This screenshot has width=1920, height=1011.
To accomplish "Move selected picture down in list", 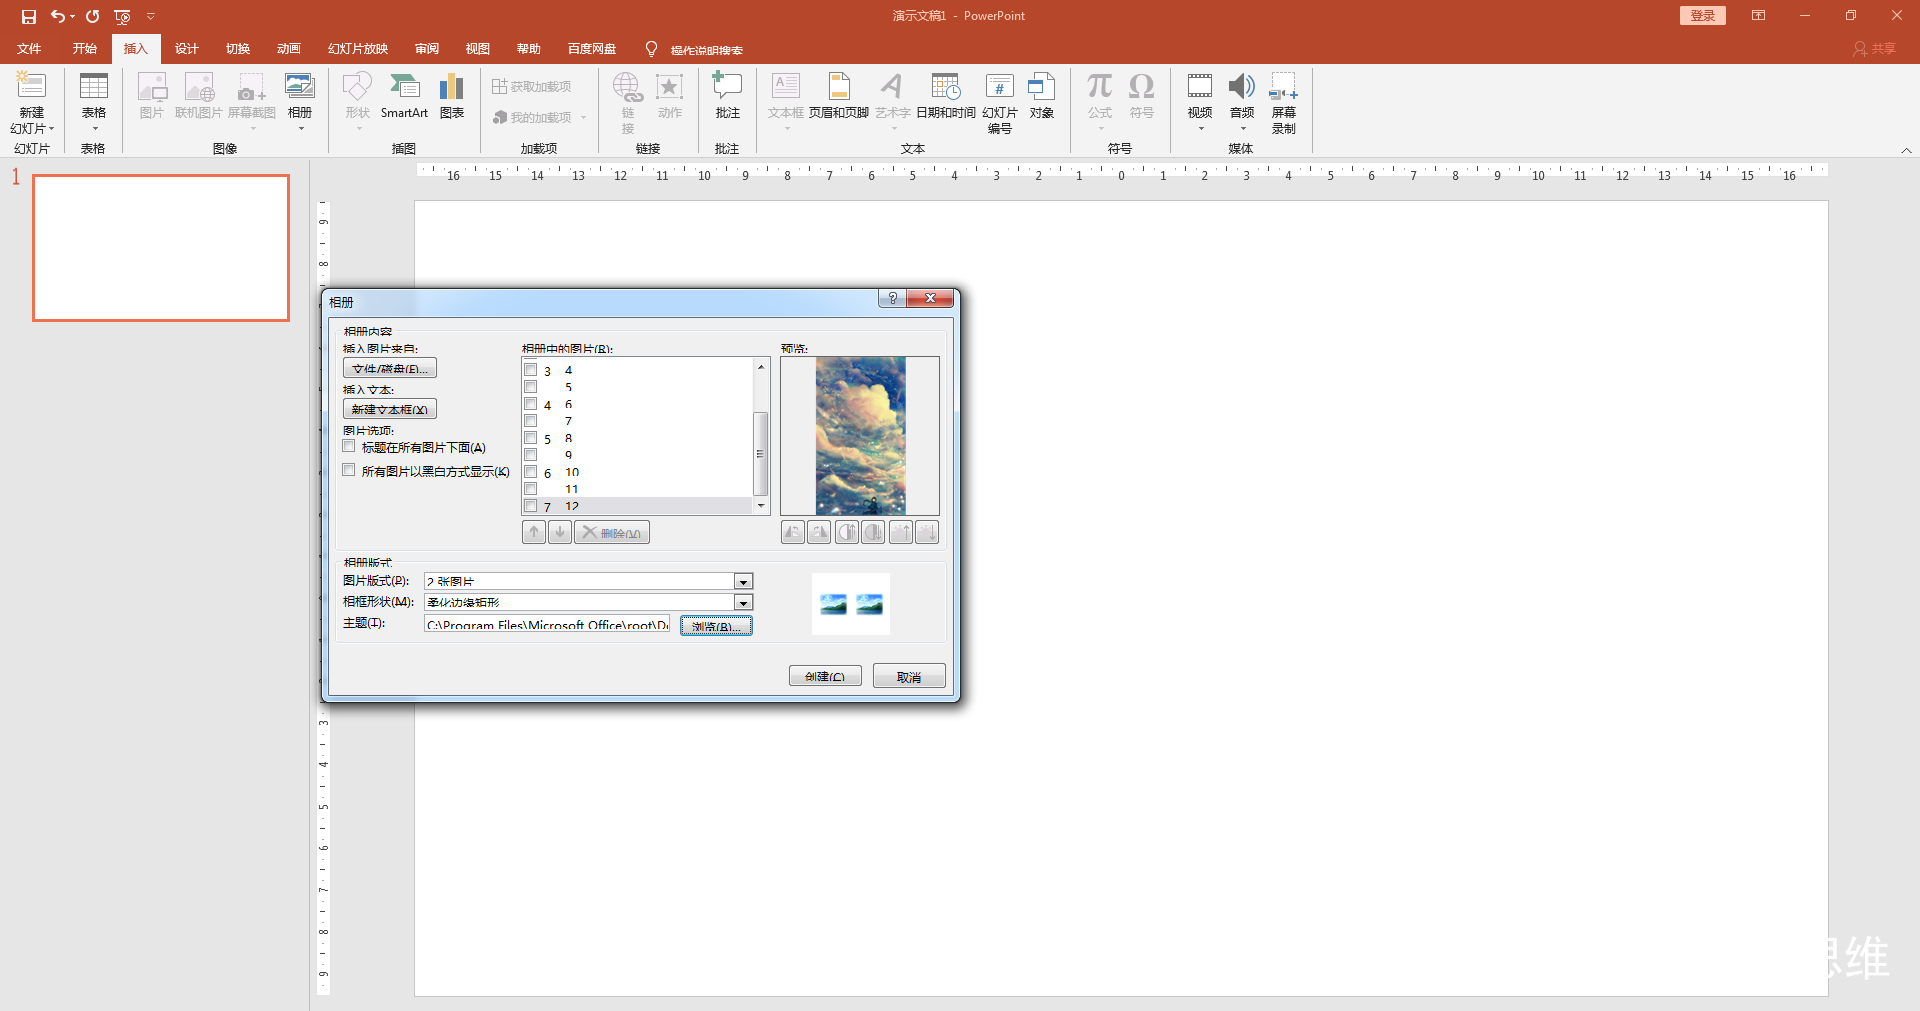I will (560, 533).
